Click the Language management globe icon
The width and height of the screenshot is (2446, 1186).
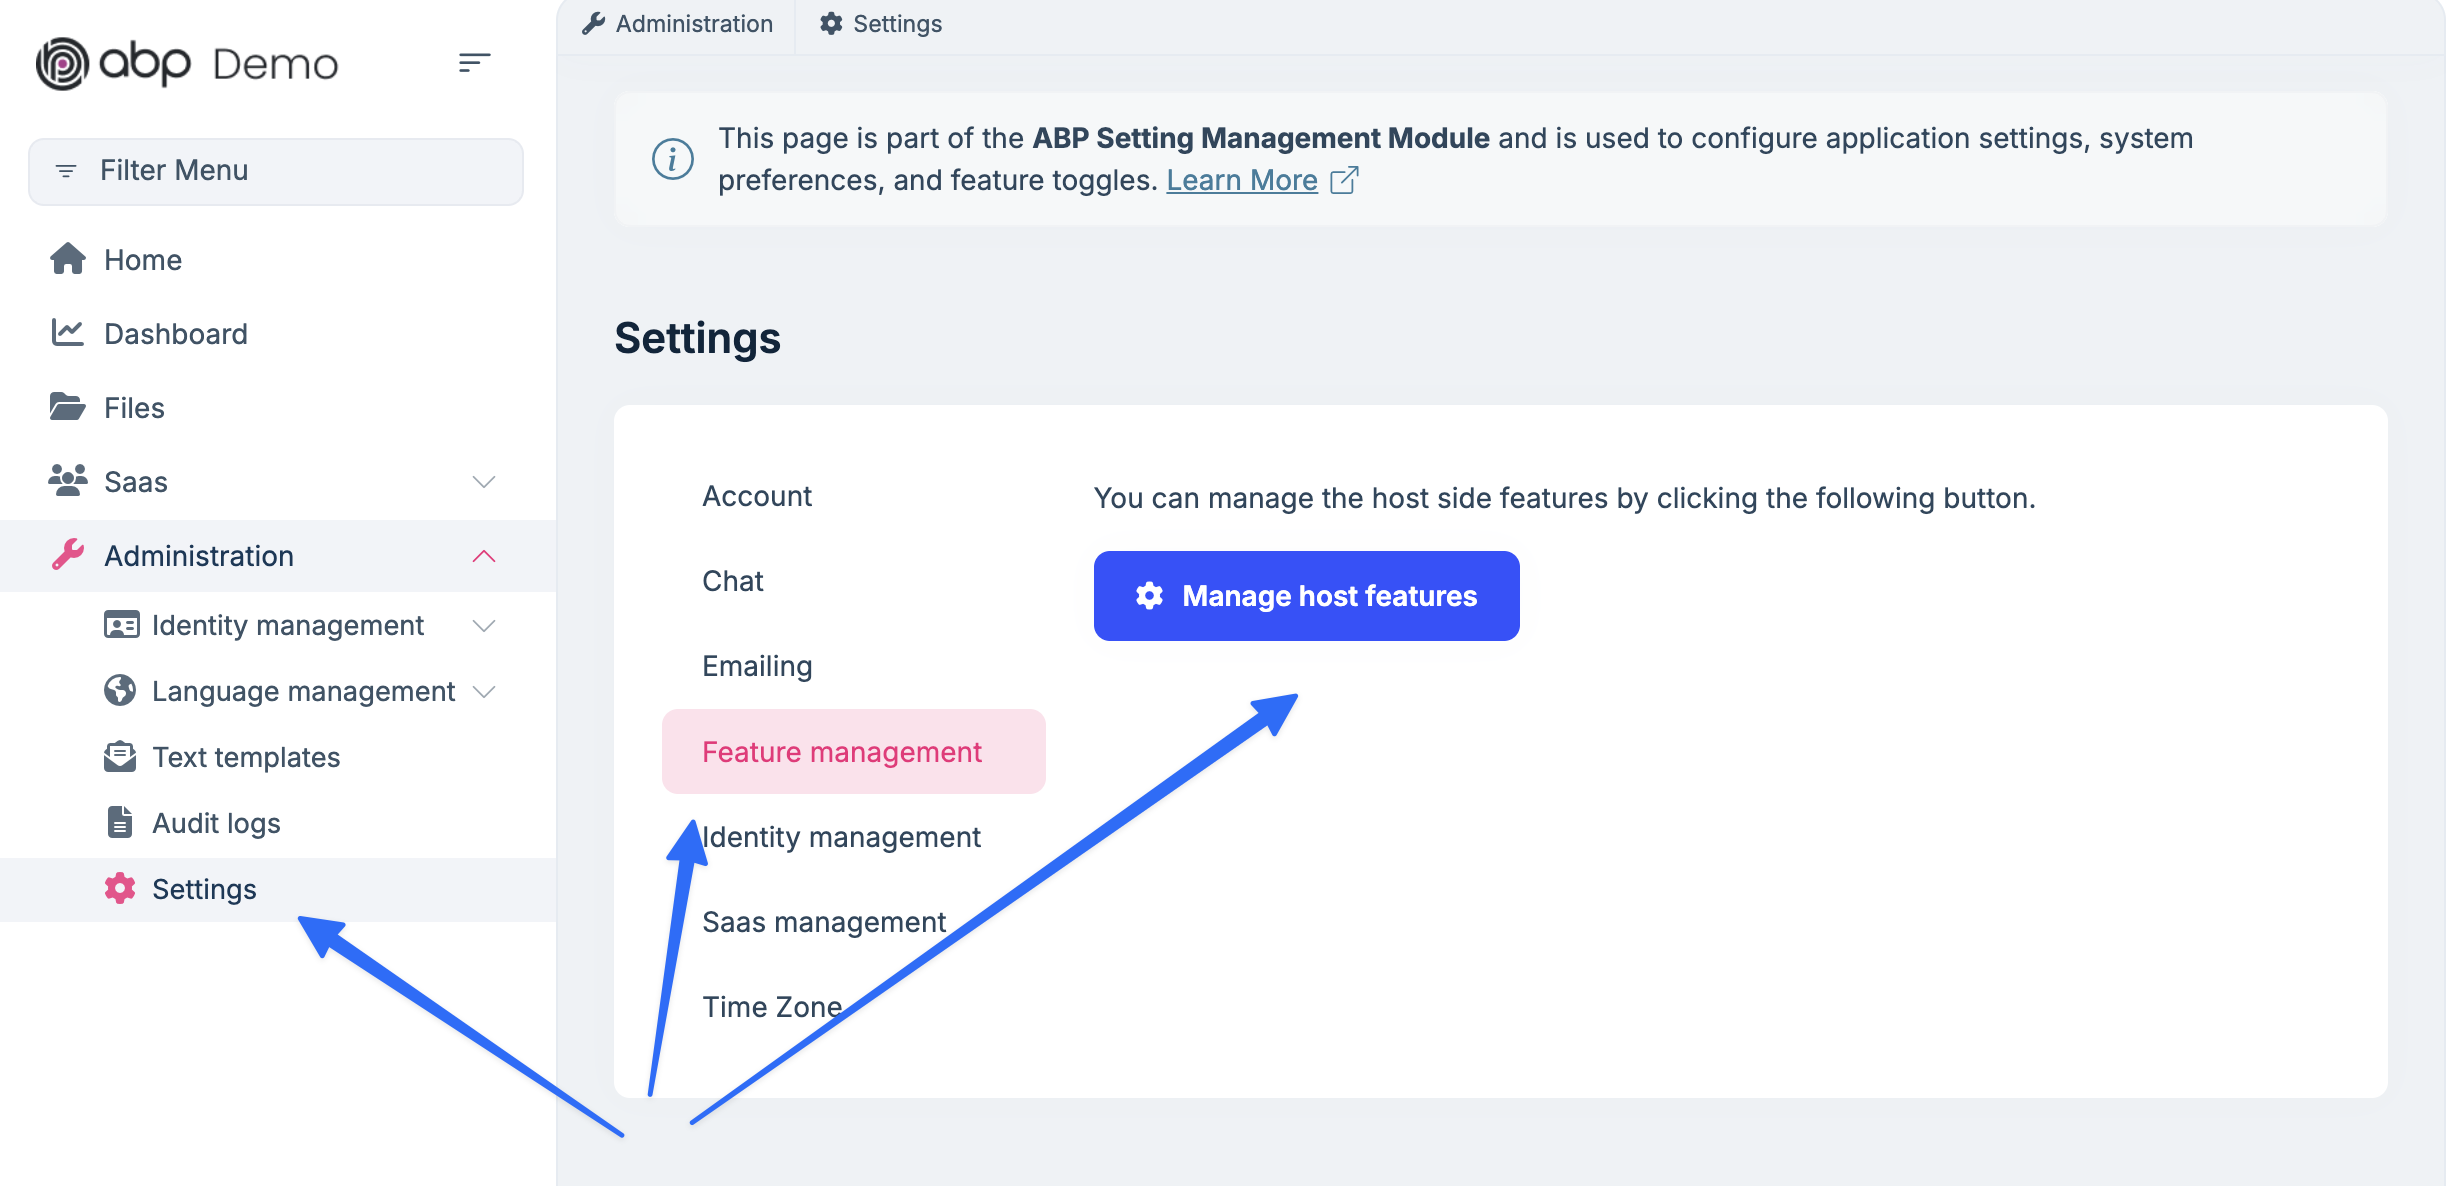pyautogui.click(x=120, y=690)
